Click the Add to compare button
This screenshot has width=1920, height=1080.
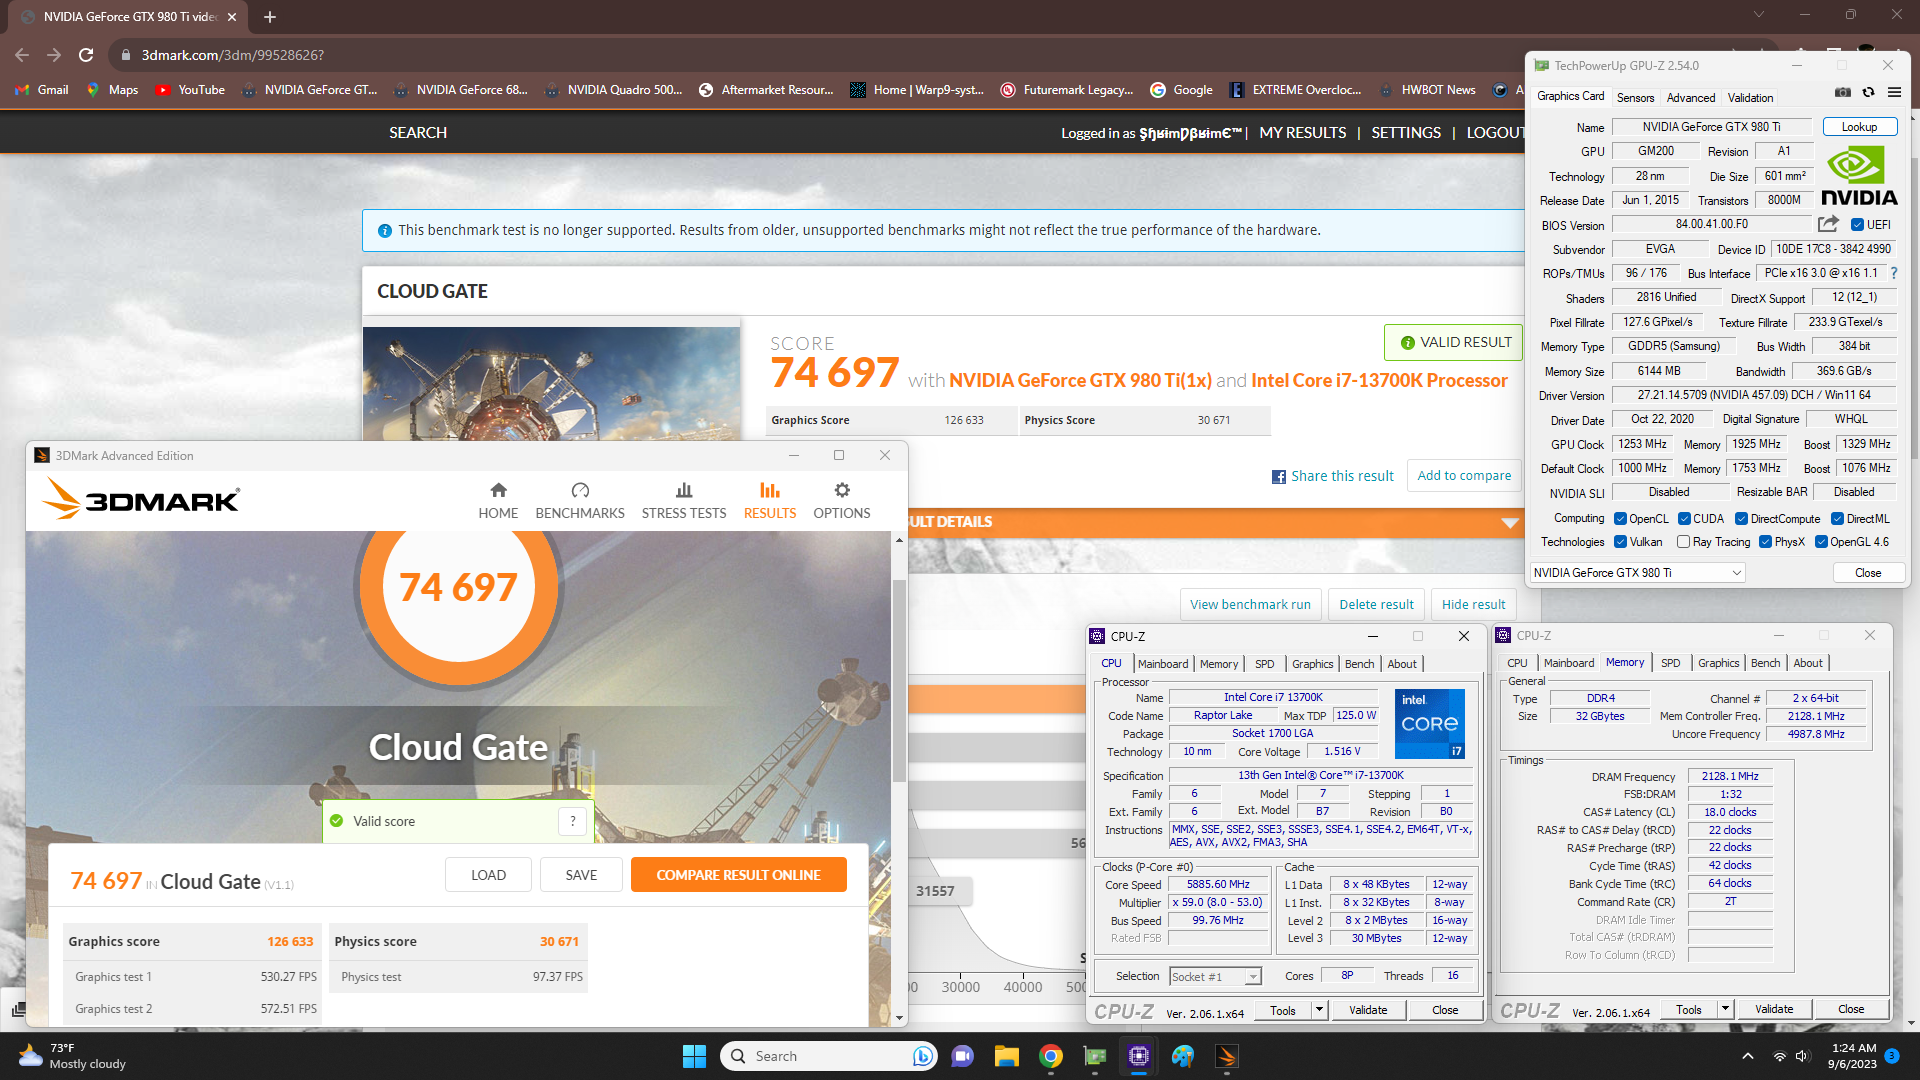(1464, 476)
